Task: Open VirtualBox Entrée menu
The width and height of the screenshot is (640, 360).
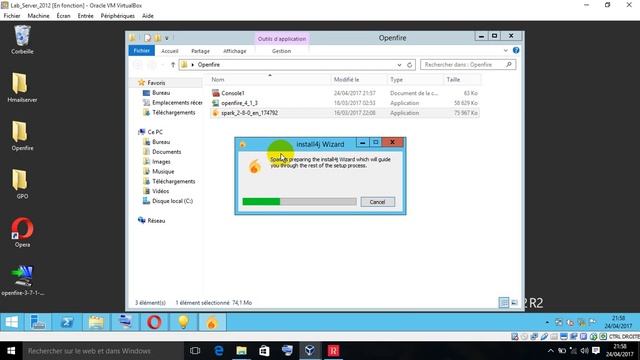Action: tap(85, 16)
